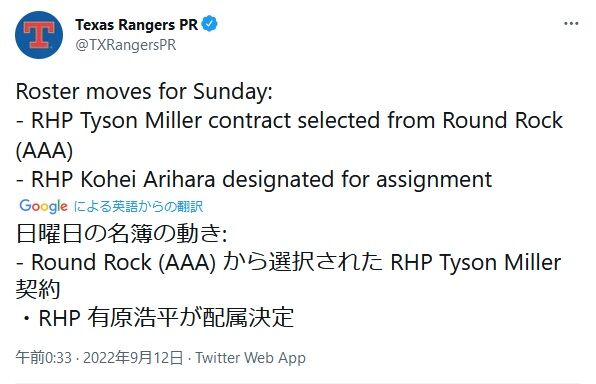Click the Twitter Web App source label
Screen dimensions: 596x384
pos(250,358)
